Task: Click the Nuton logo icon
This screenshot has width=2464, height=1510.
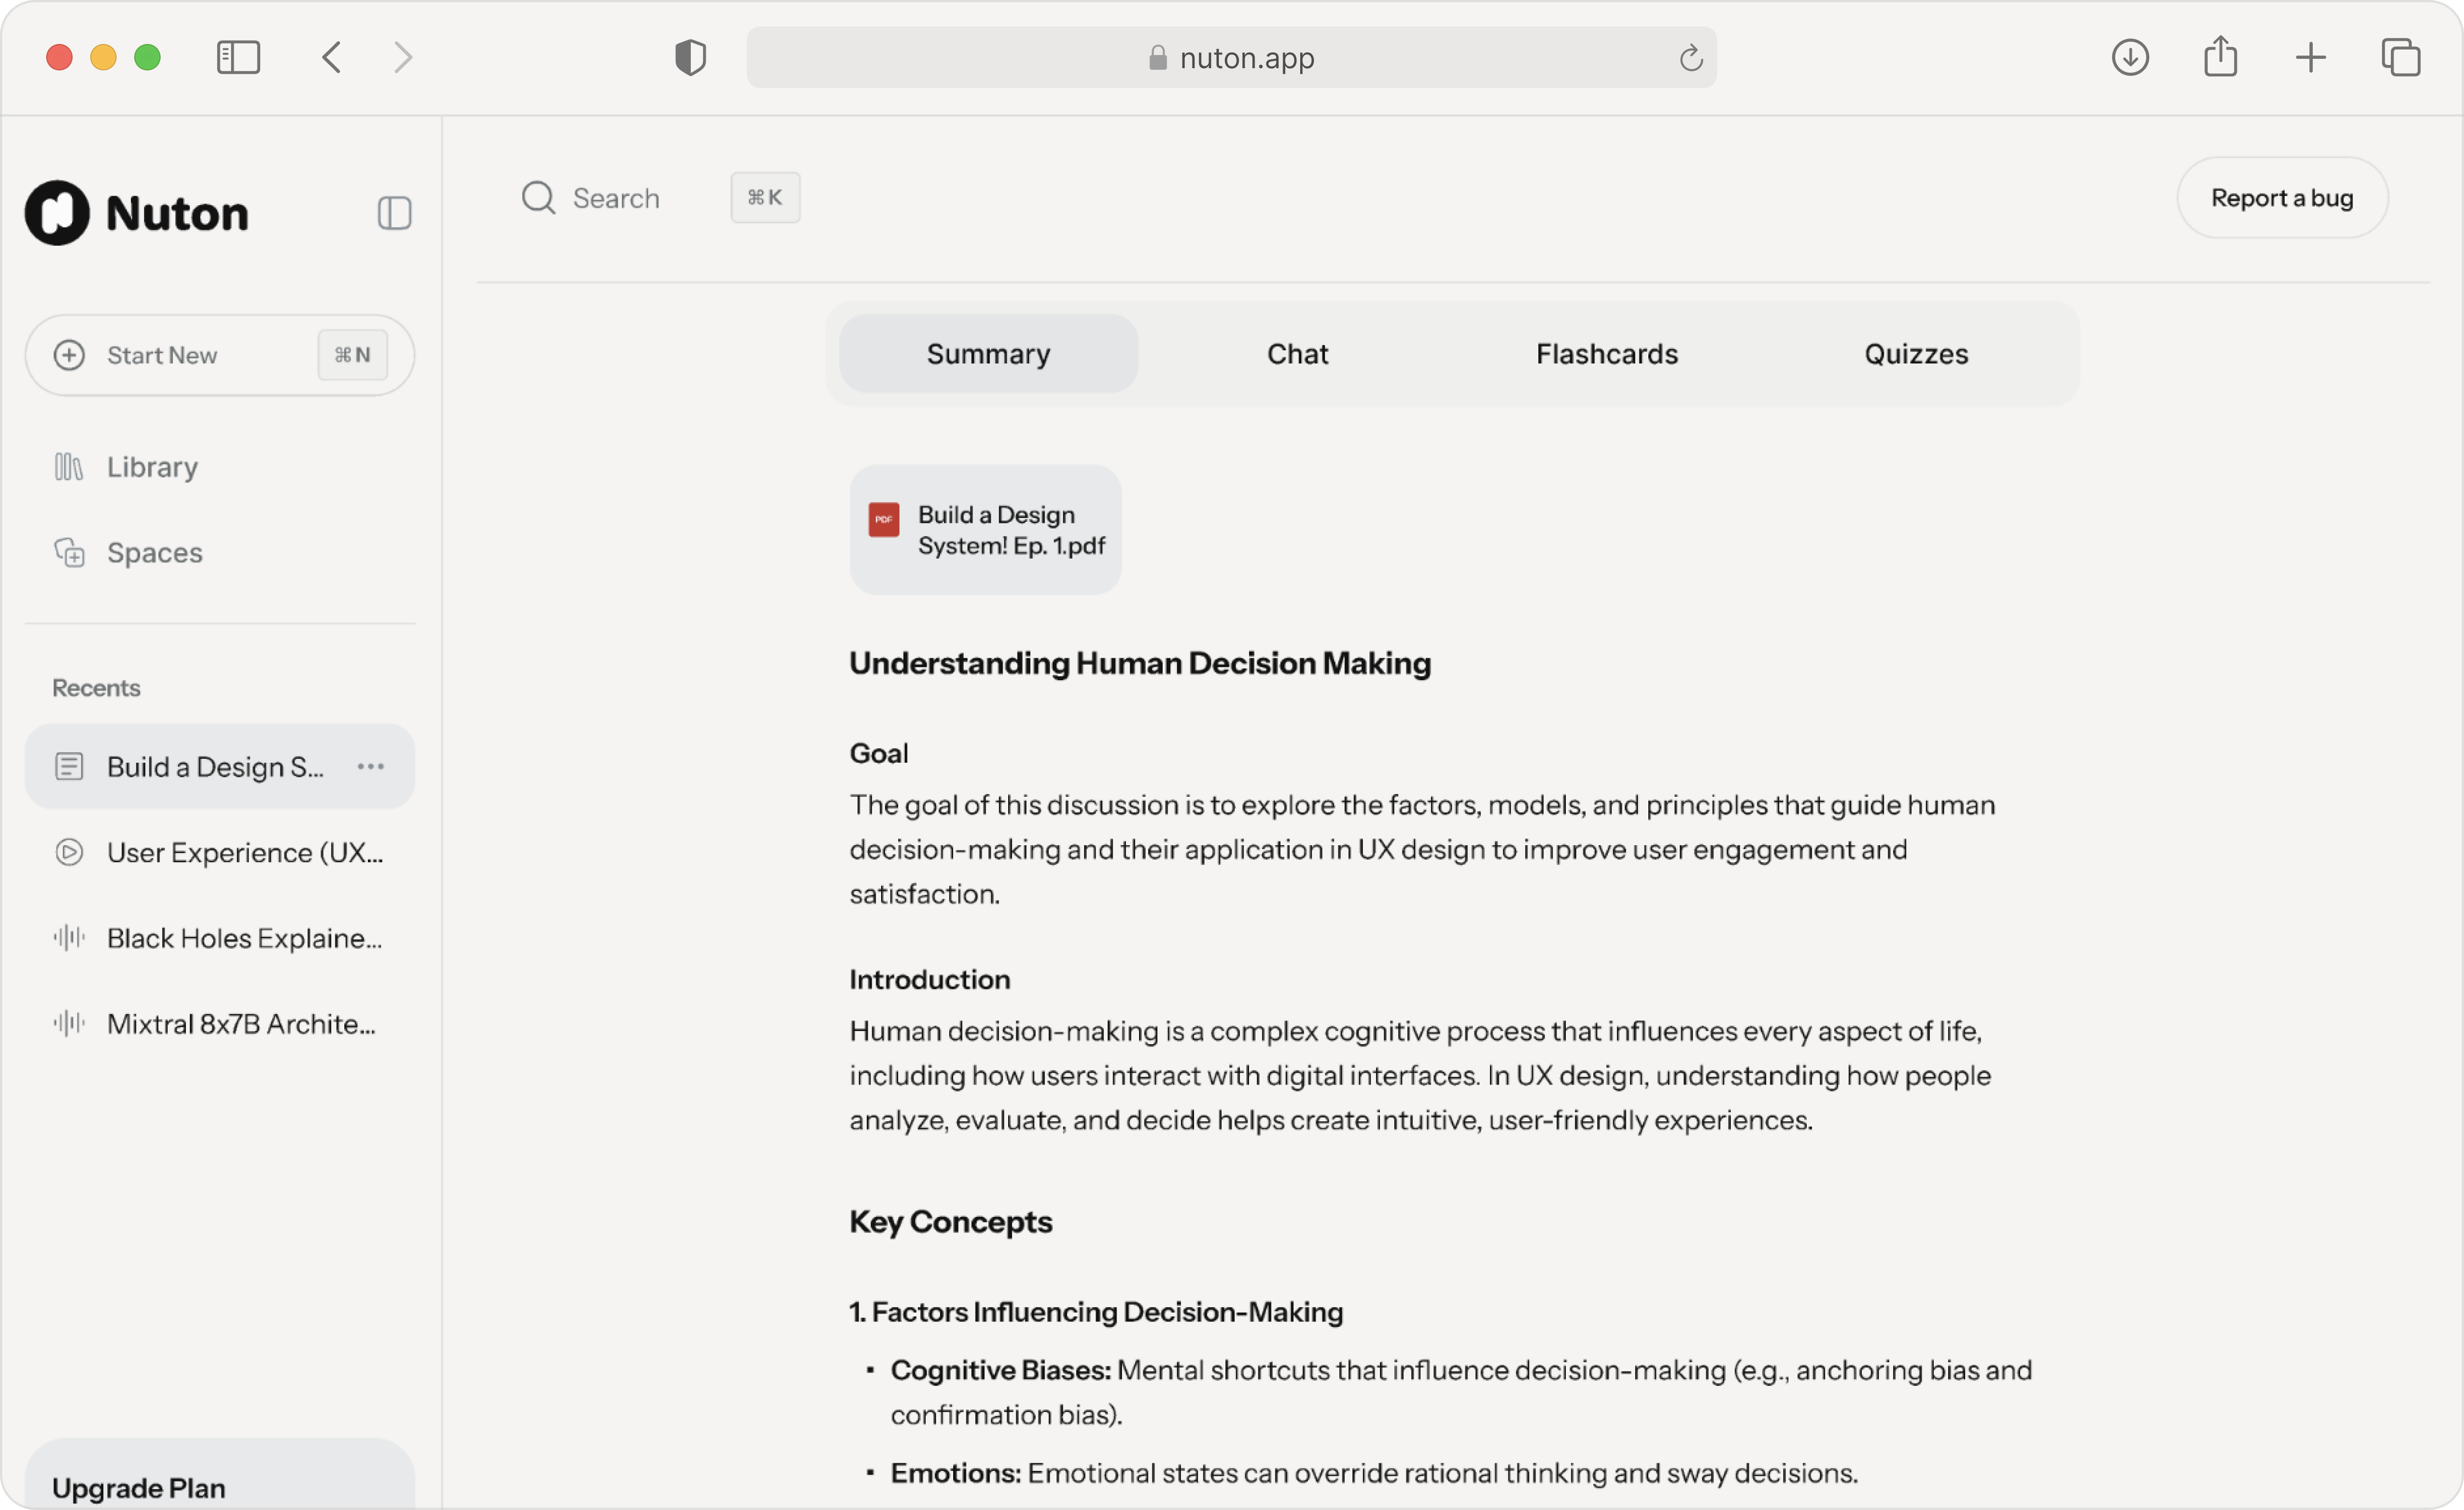Action: (x=57, y=213)
